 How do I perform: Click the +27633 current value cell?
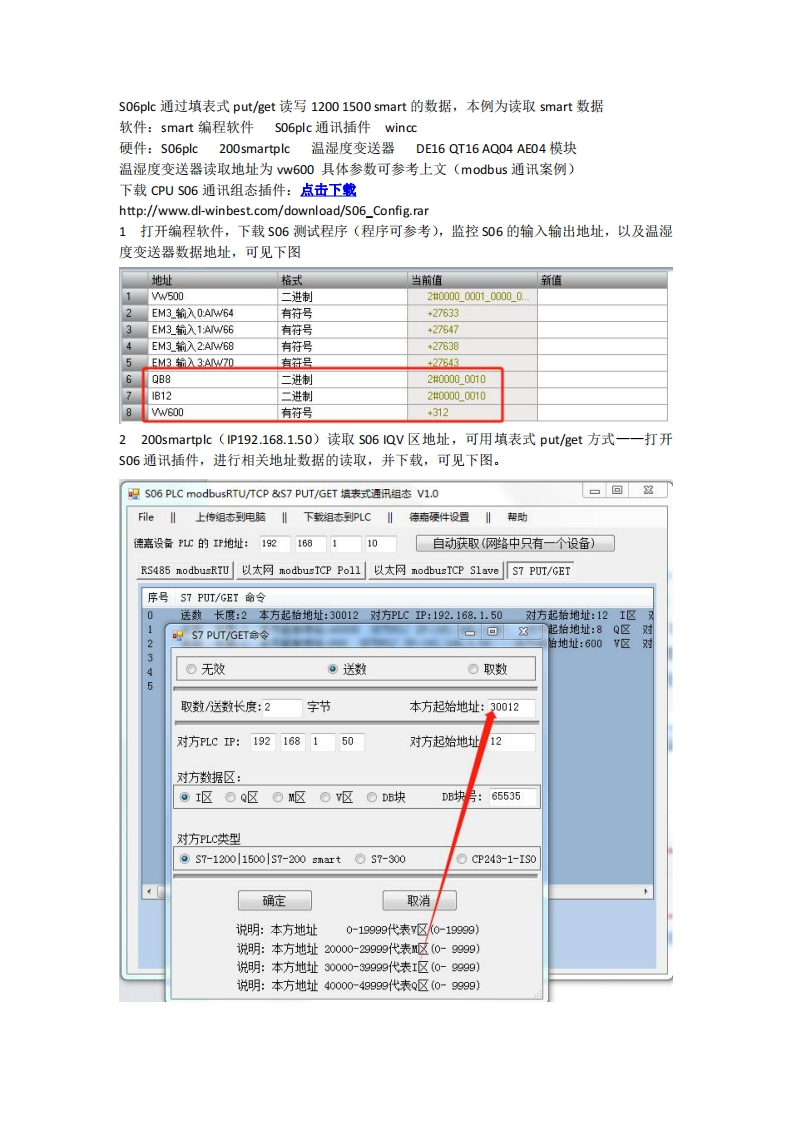click(472, 313)
